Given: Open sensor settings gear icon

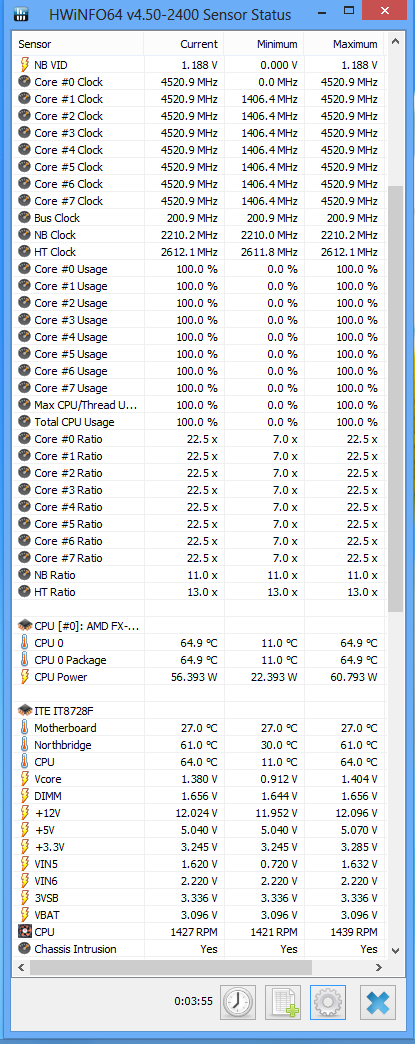Looking at the screenshot, I should (x=328, y=1002).
